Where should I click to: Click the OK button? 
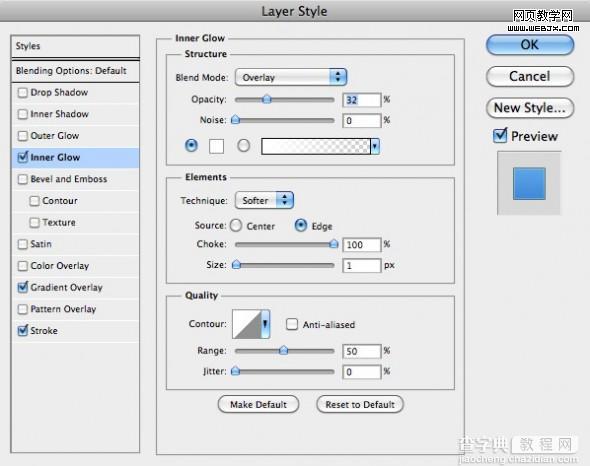click(x=530, y=45)
